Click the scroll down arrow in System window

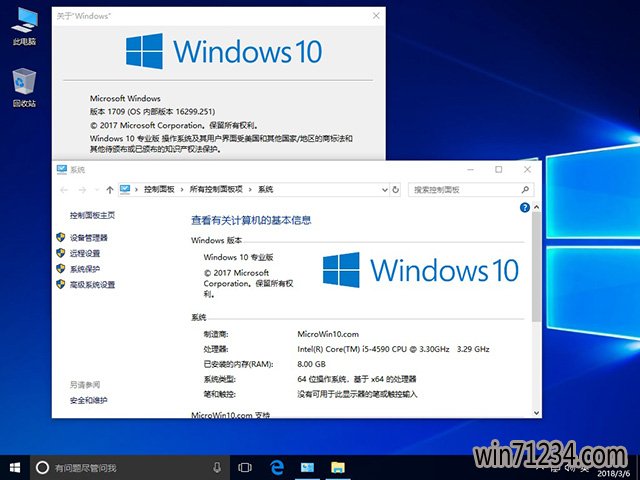[536, 413]
